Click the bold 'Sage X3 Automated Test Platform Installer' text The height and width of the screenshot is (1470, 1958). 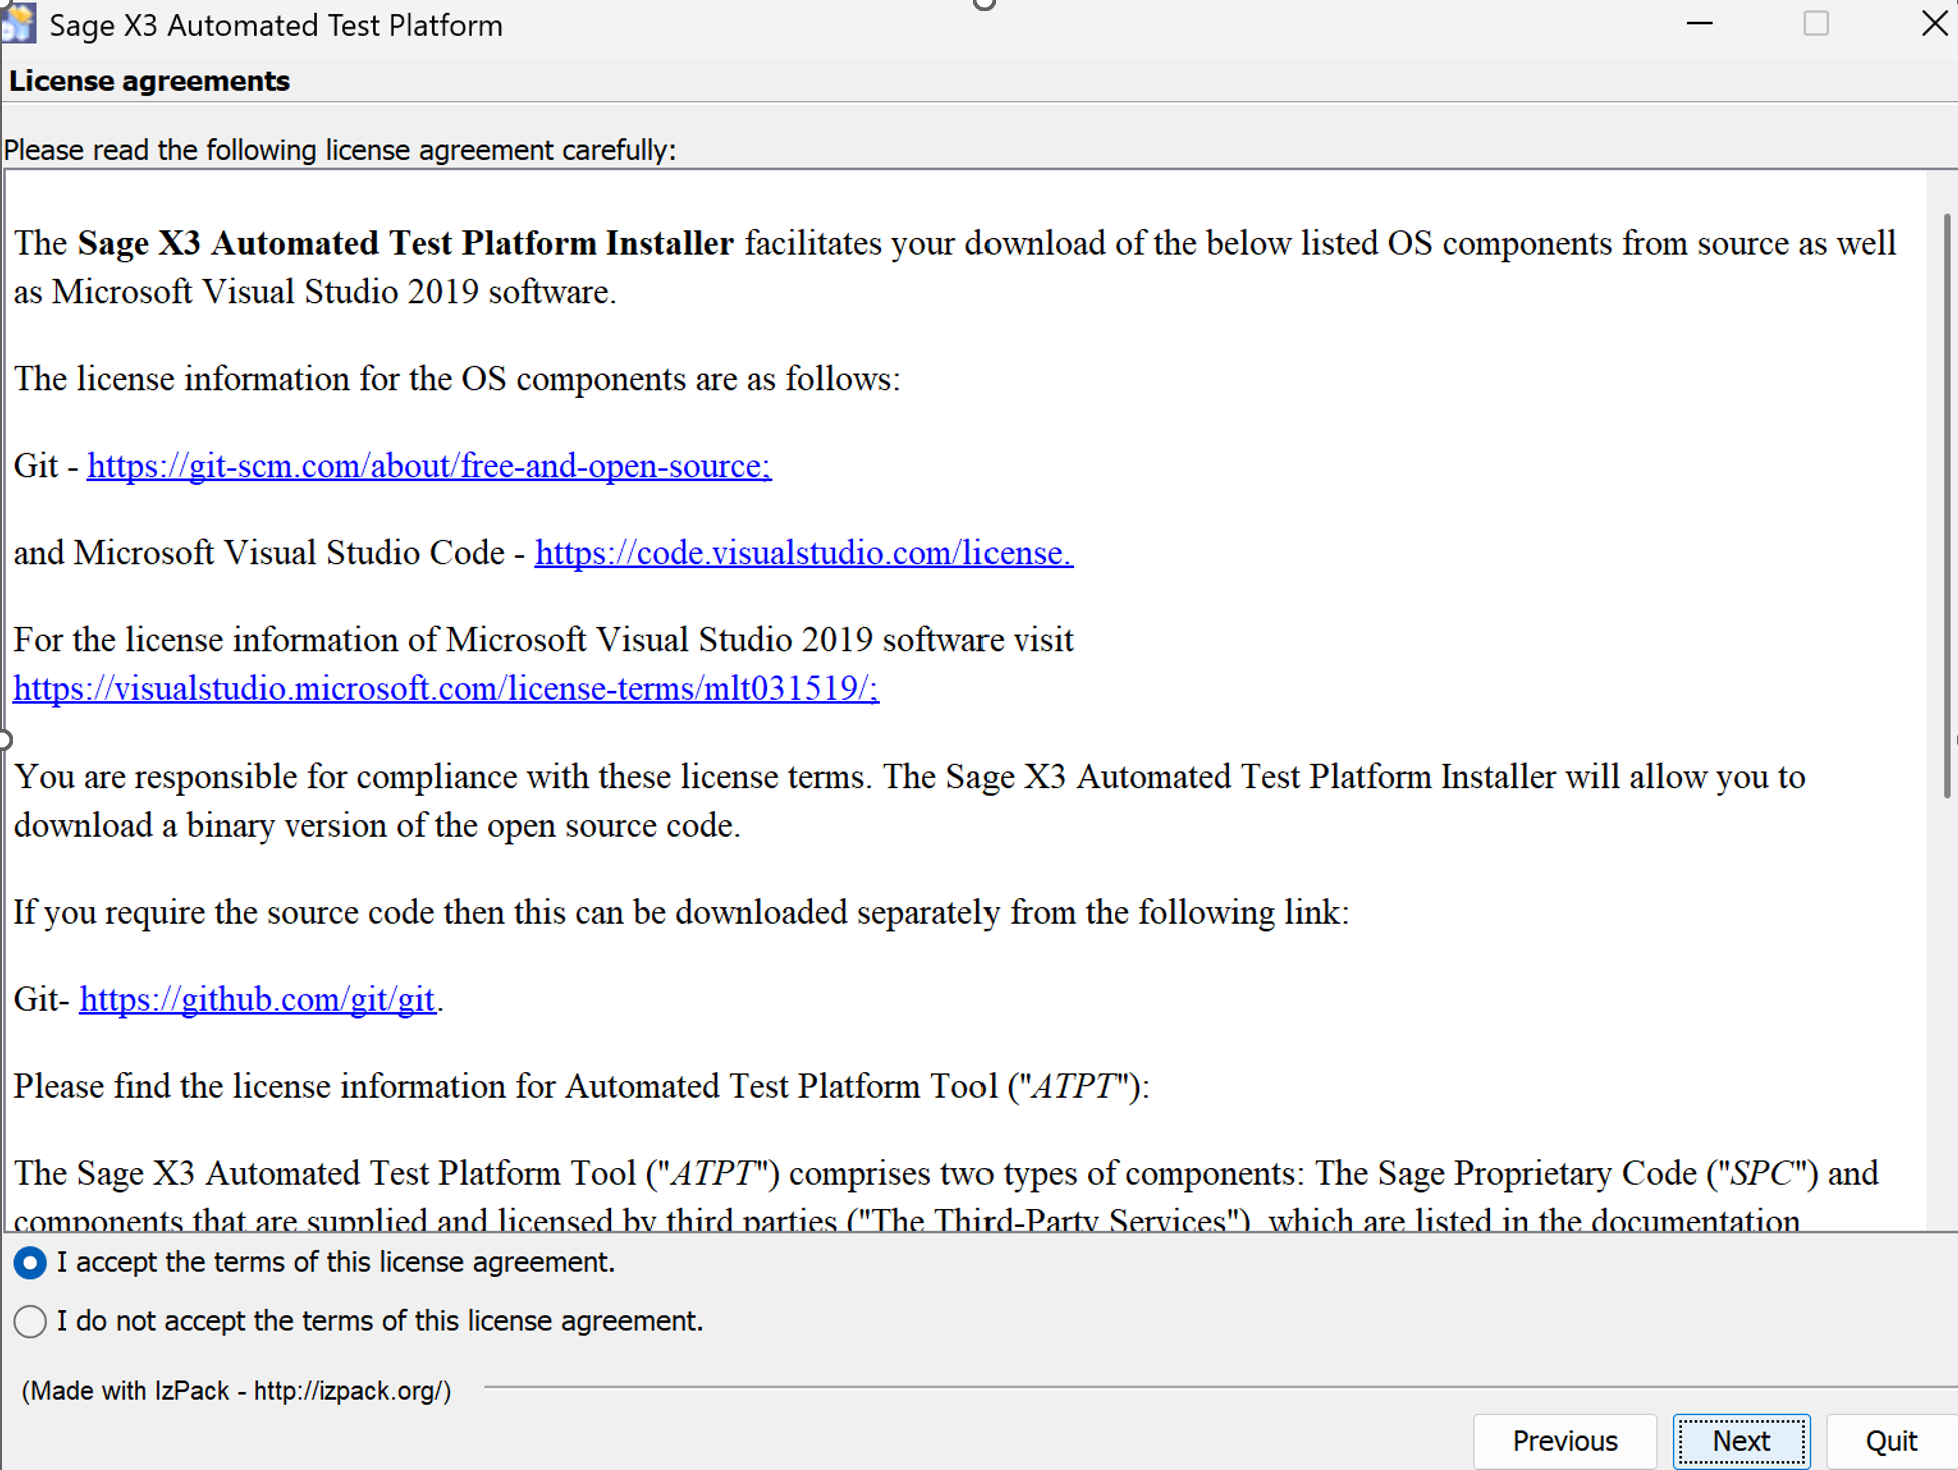[x=405, y=243]
